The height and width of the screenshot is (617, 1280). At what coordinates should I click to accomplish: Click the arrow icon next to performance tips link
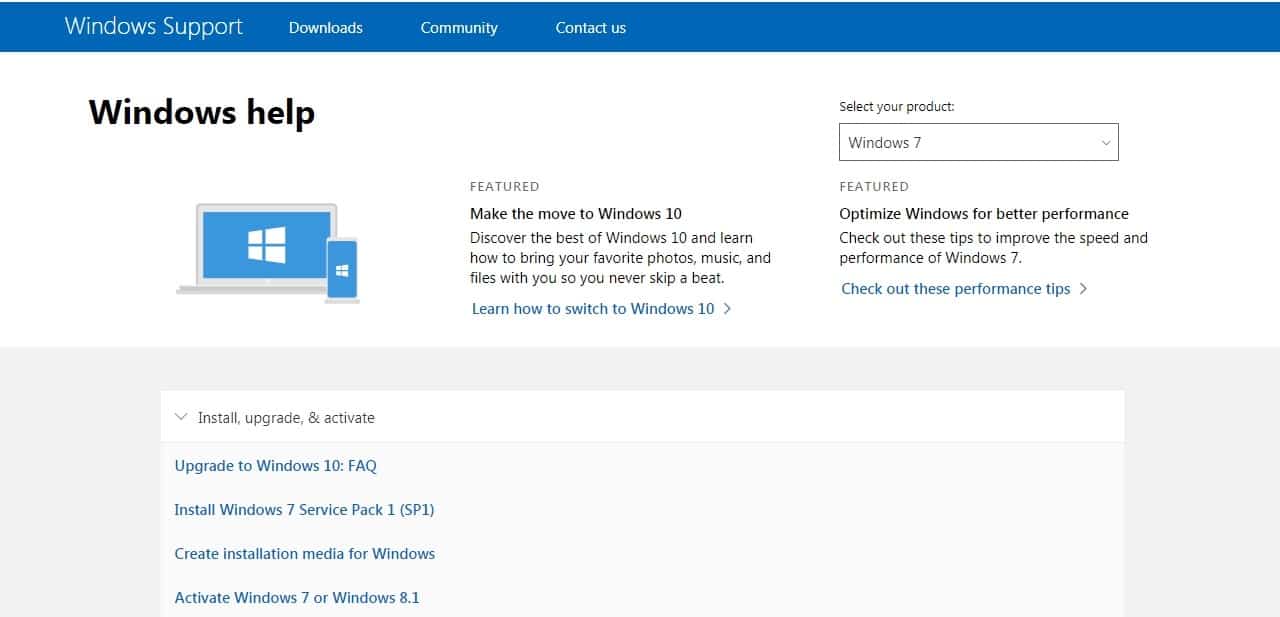tap(1084, 289)
